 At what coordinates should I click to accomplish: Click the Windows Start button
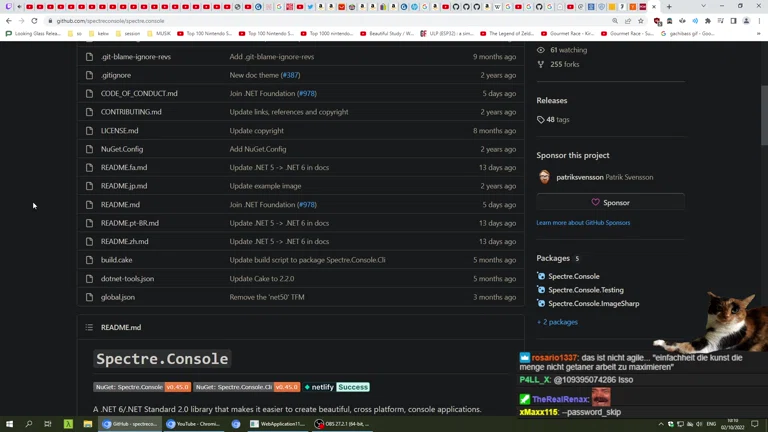click(10, 424)
